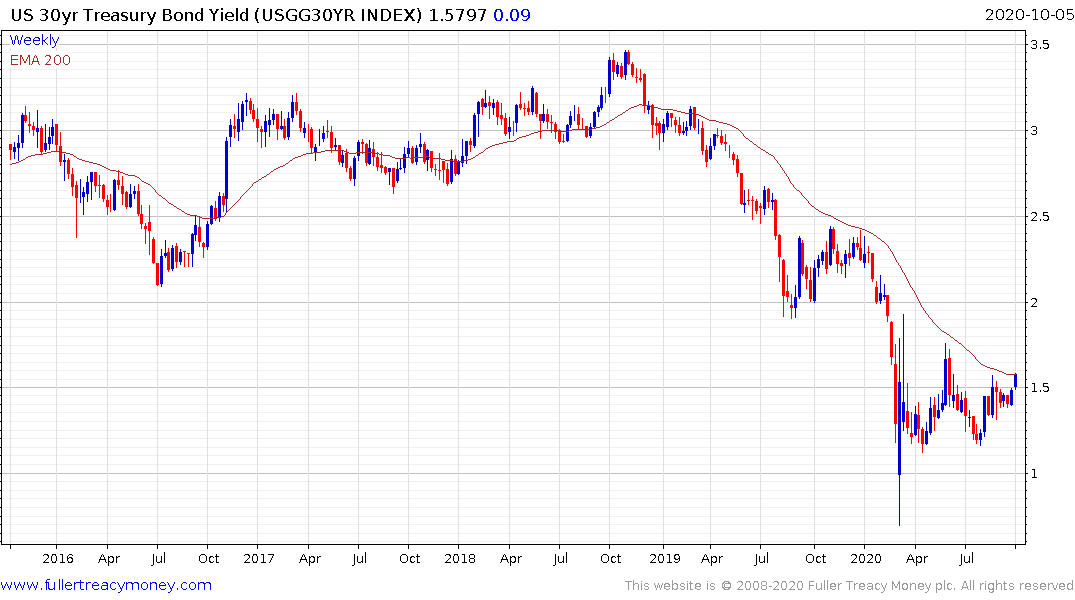Click the 2 y-axis label
The height and width of the screenshot is (600, 1075).
point(1035,302)
